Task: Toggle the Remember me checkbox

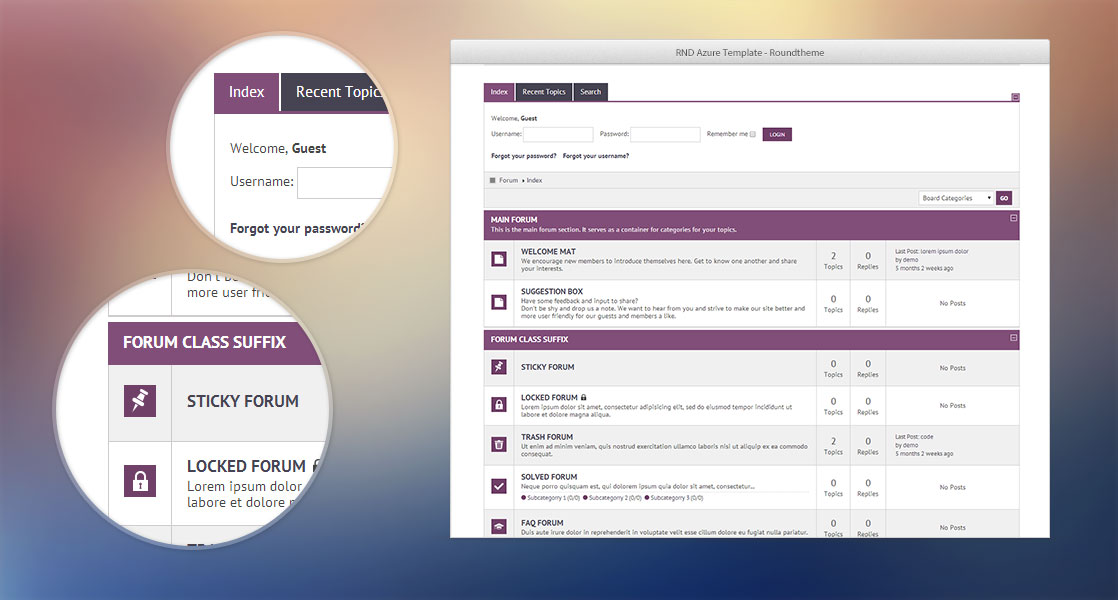Action: coord(752,134)
